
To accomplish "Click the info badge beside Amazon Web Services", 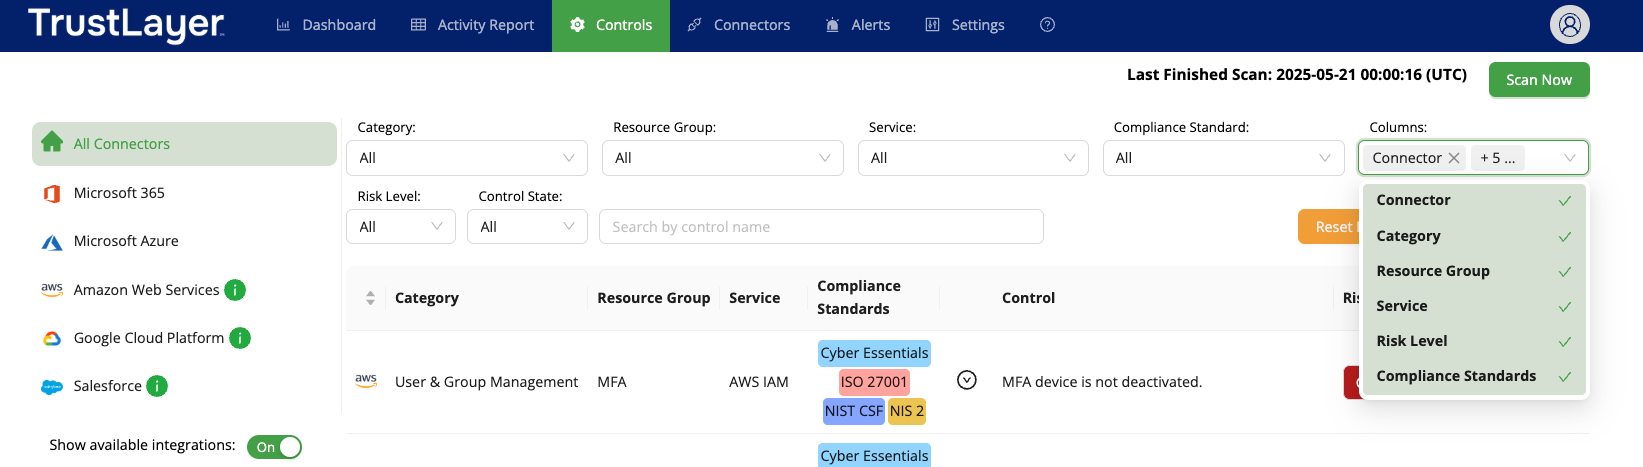I will tap(235, 290).
